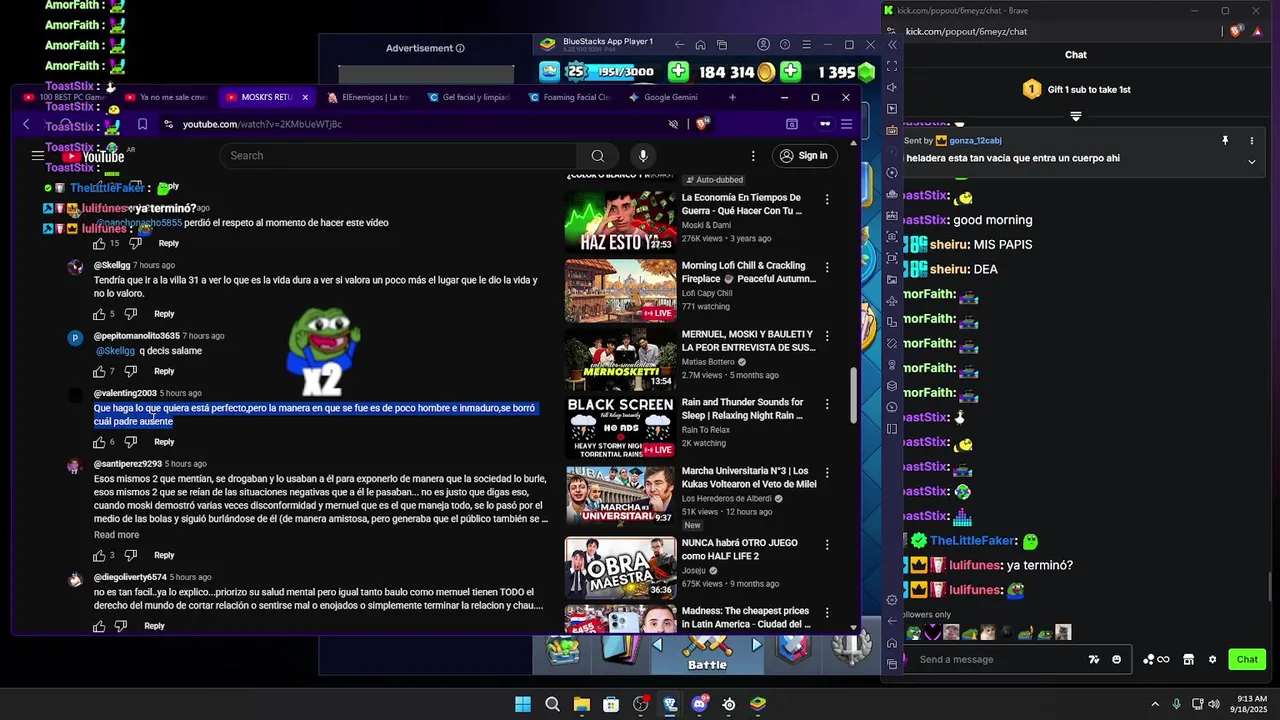Open La Economía En Tiempos De Guerra thumbnail
The width and height of the screenshot is (1280, 720).
620,221
